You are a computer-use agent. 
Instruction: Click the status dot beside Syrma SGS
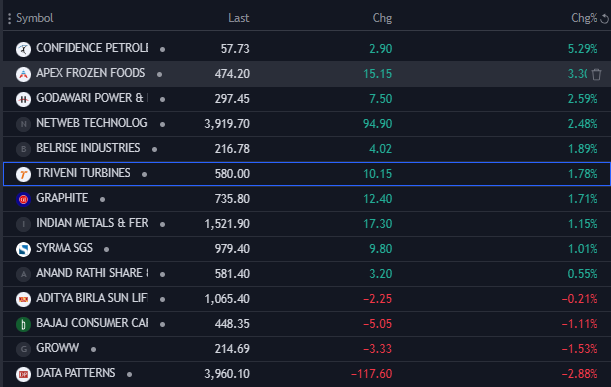(x=106, y=249)
